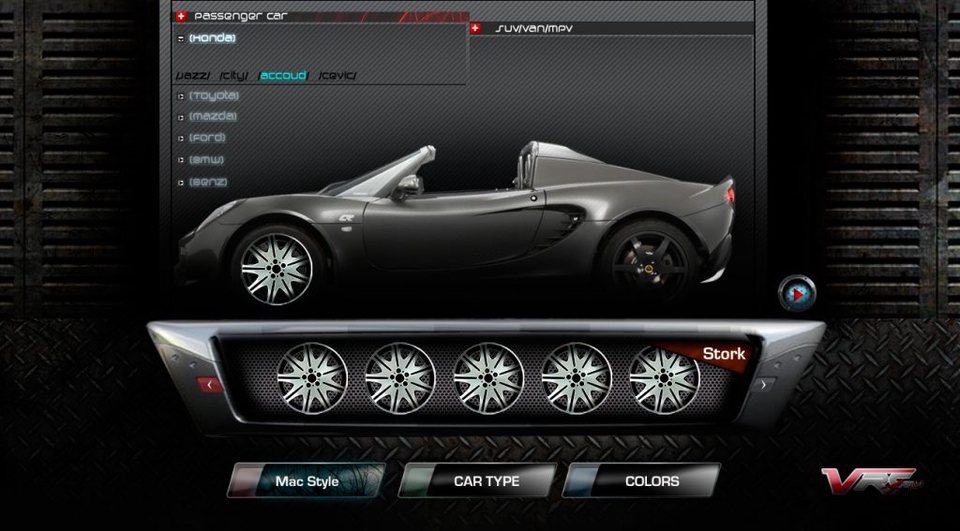Choose the Benz brand label
Screen dimensions: 960x531
pos(208,182)
